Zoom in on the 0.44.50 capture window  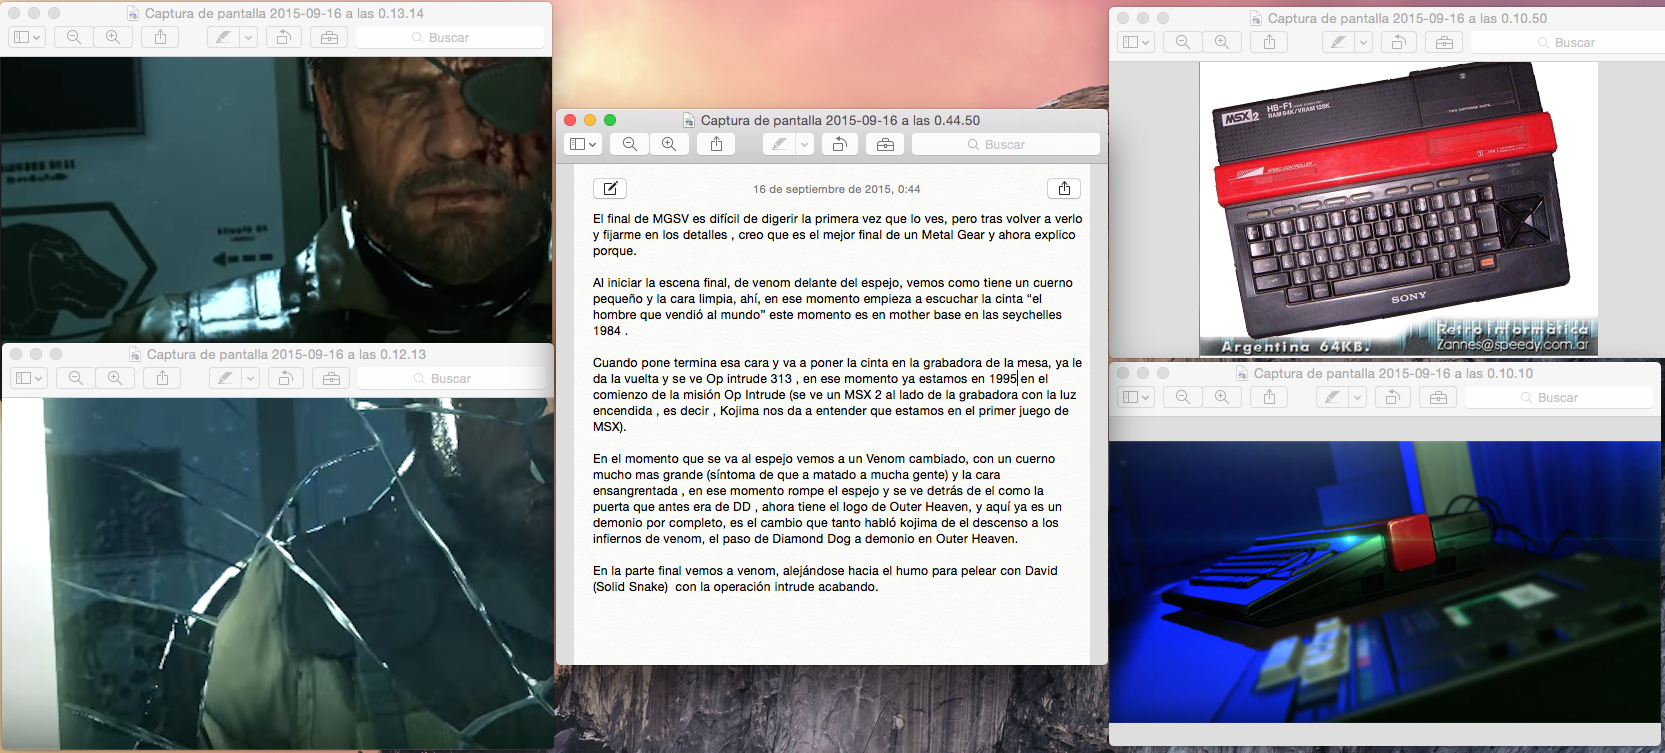pos(669,144)
